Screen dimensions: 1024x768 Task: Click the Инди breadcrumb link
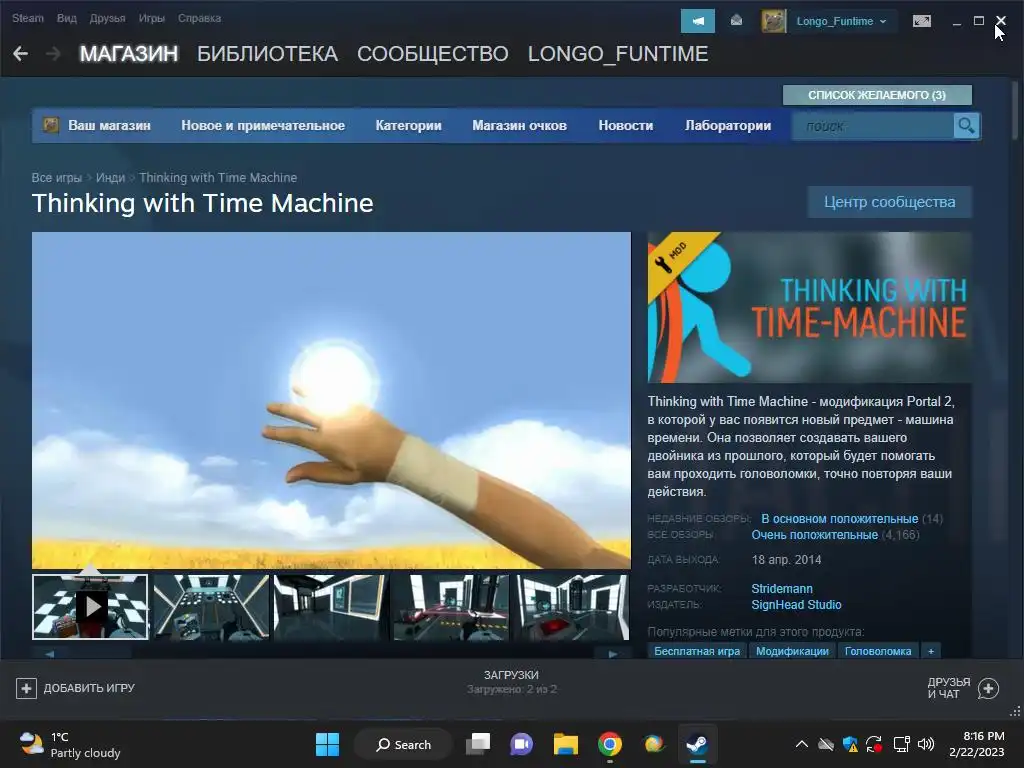point(110,178)
